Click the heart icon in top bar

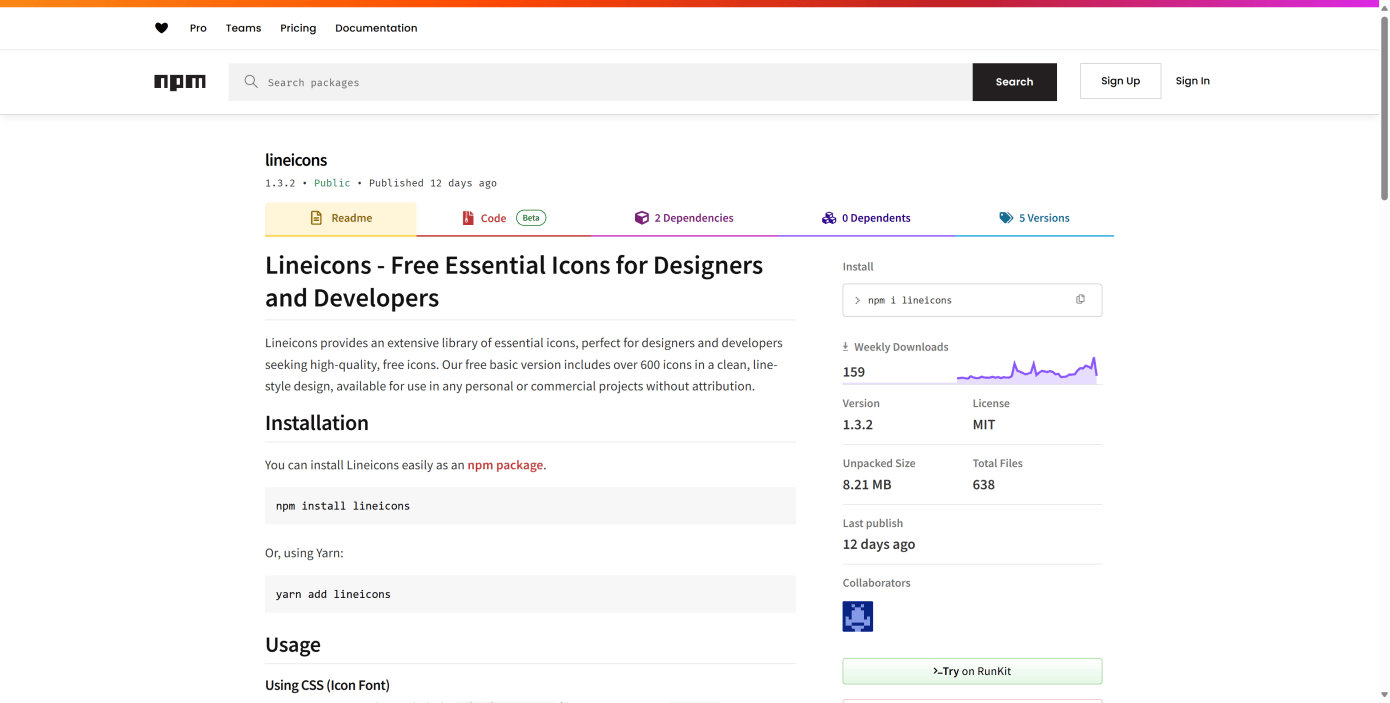[x=161, y=28]
